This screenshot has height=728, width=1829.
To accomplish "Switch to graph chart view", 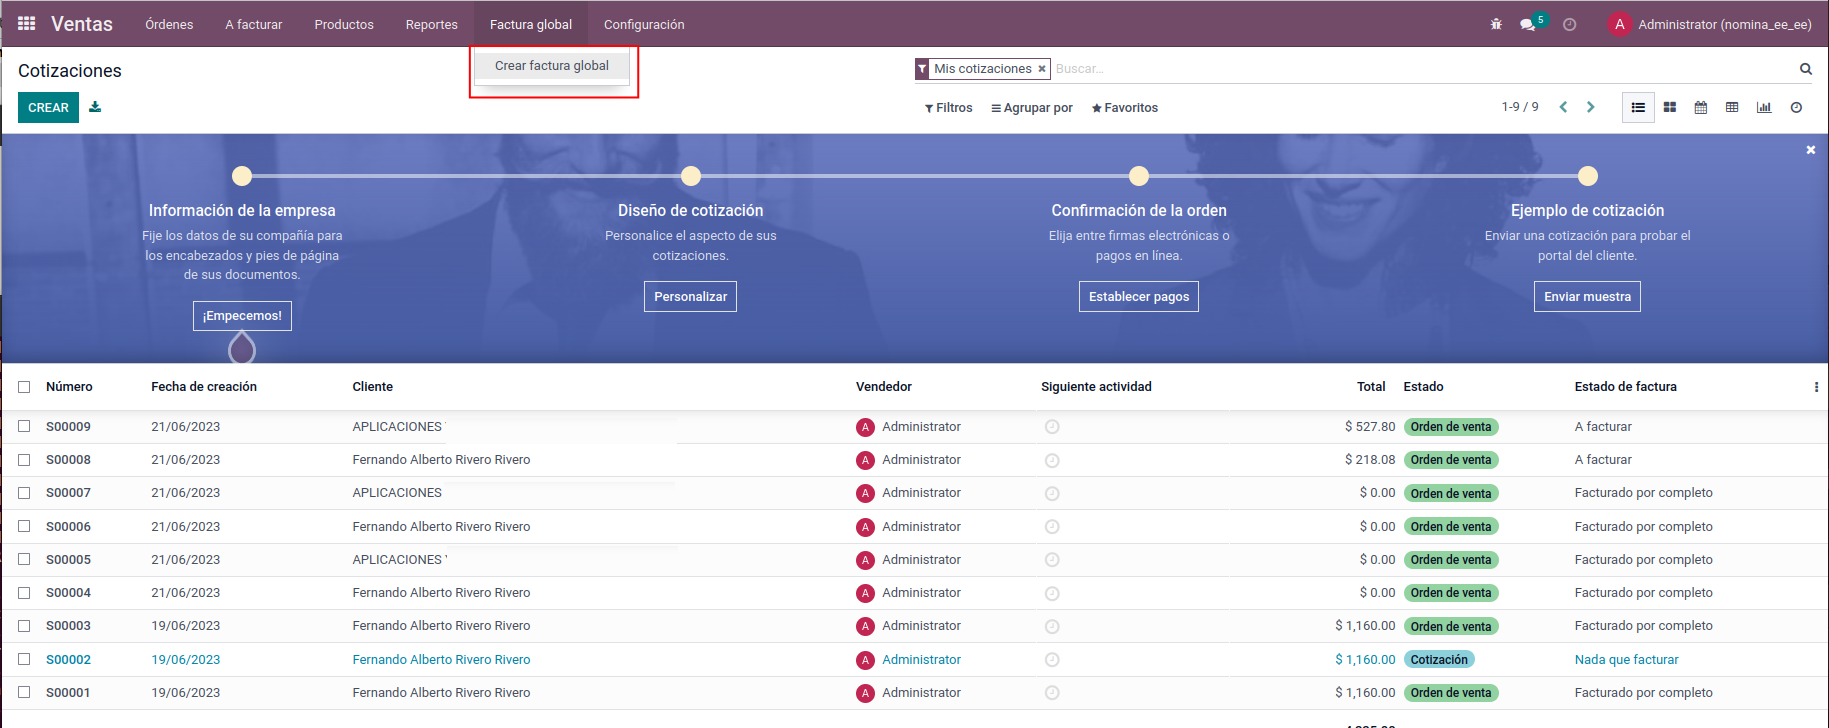I will click(1764, 107).
